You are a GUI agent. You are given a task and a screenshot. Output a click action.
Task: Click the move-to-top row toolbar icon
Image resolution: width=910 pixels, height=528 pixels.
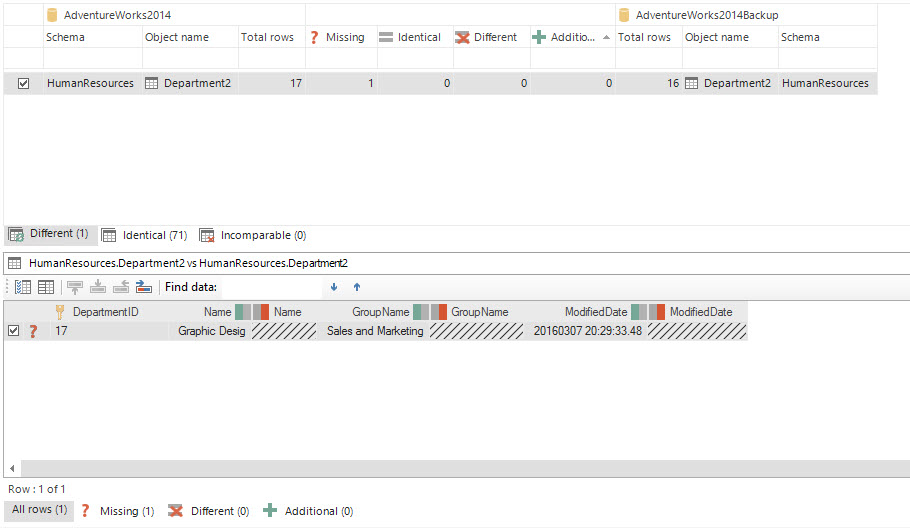75,287
